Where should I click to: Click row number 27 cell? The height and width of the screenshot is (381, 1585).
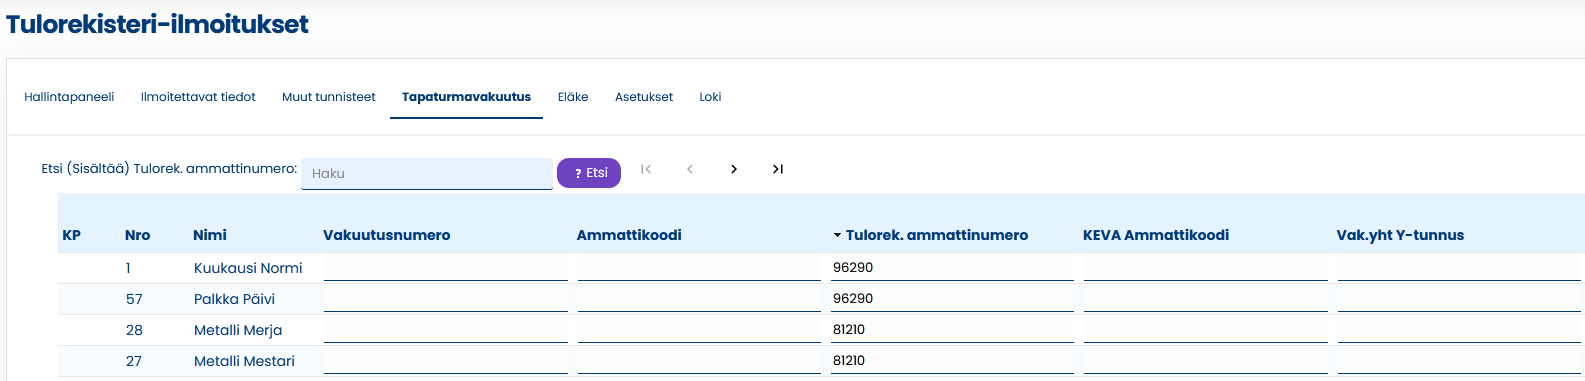134,361
